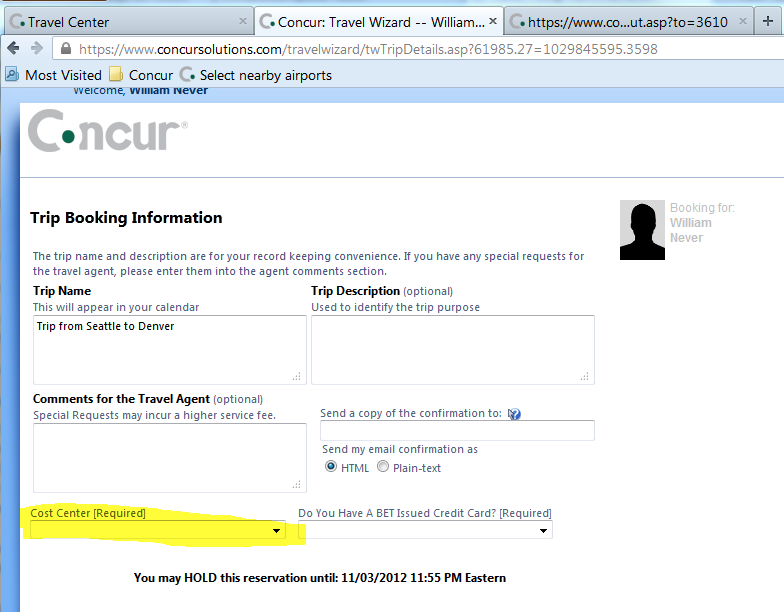784x612 pixels.
Task: Click resize grip of Trip Description box
Action: [584, 376]
